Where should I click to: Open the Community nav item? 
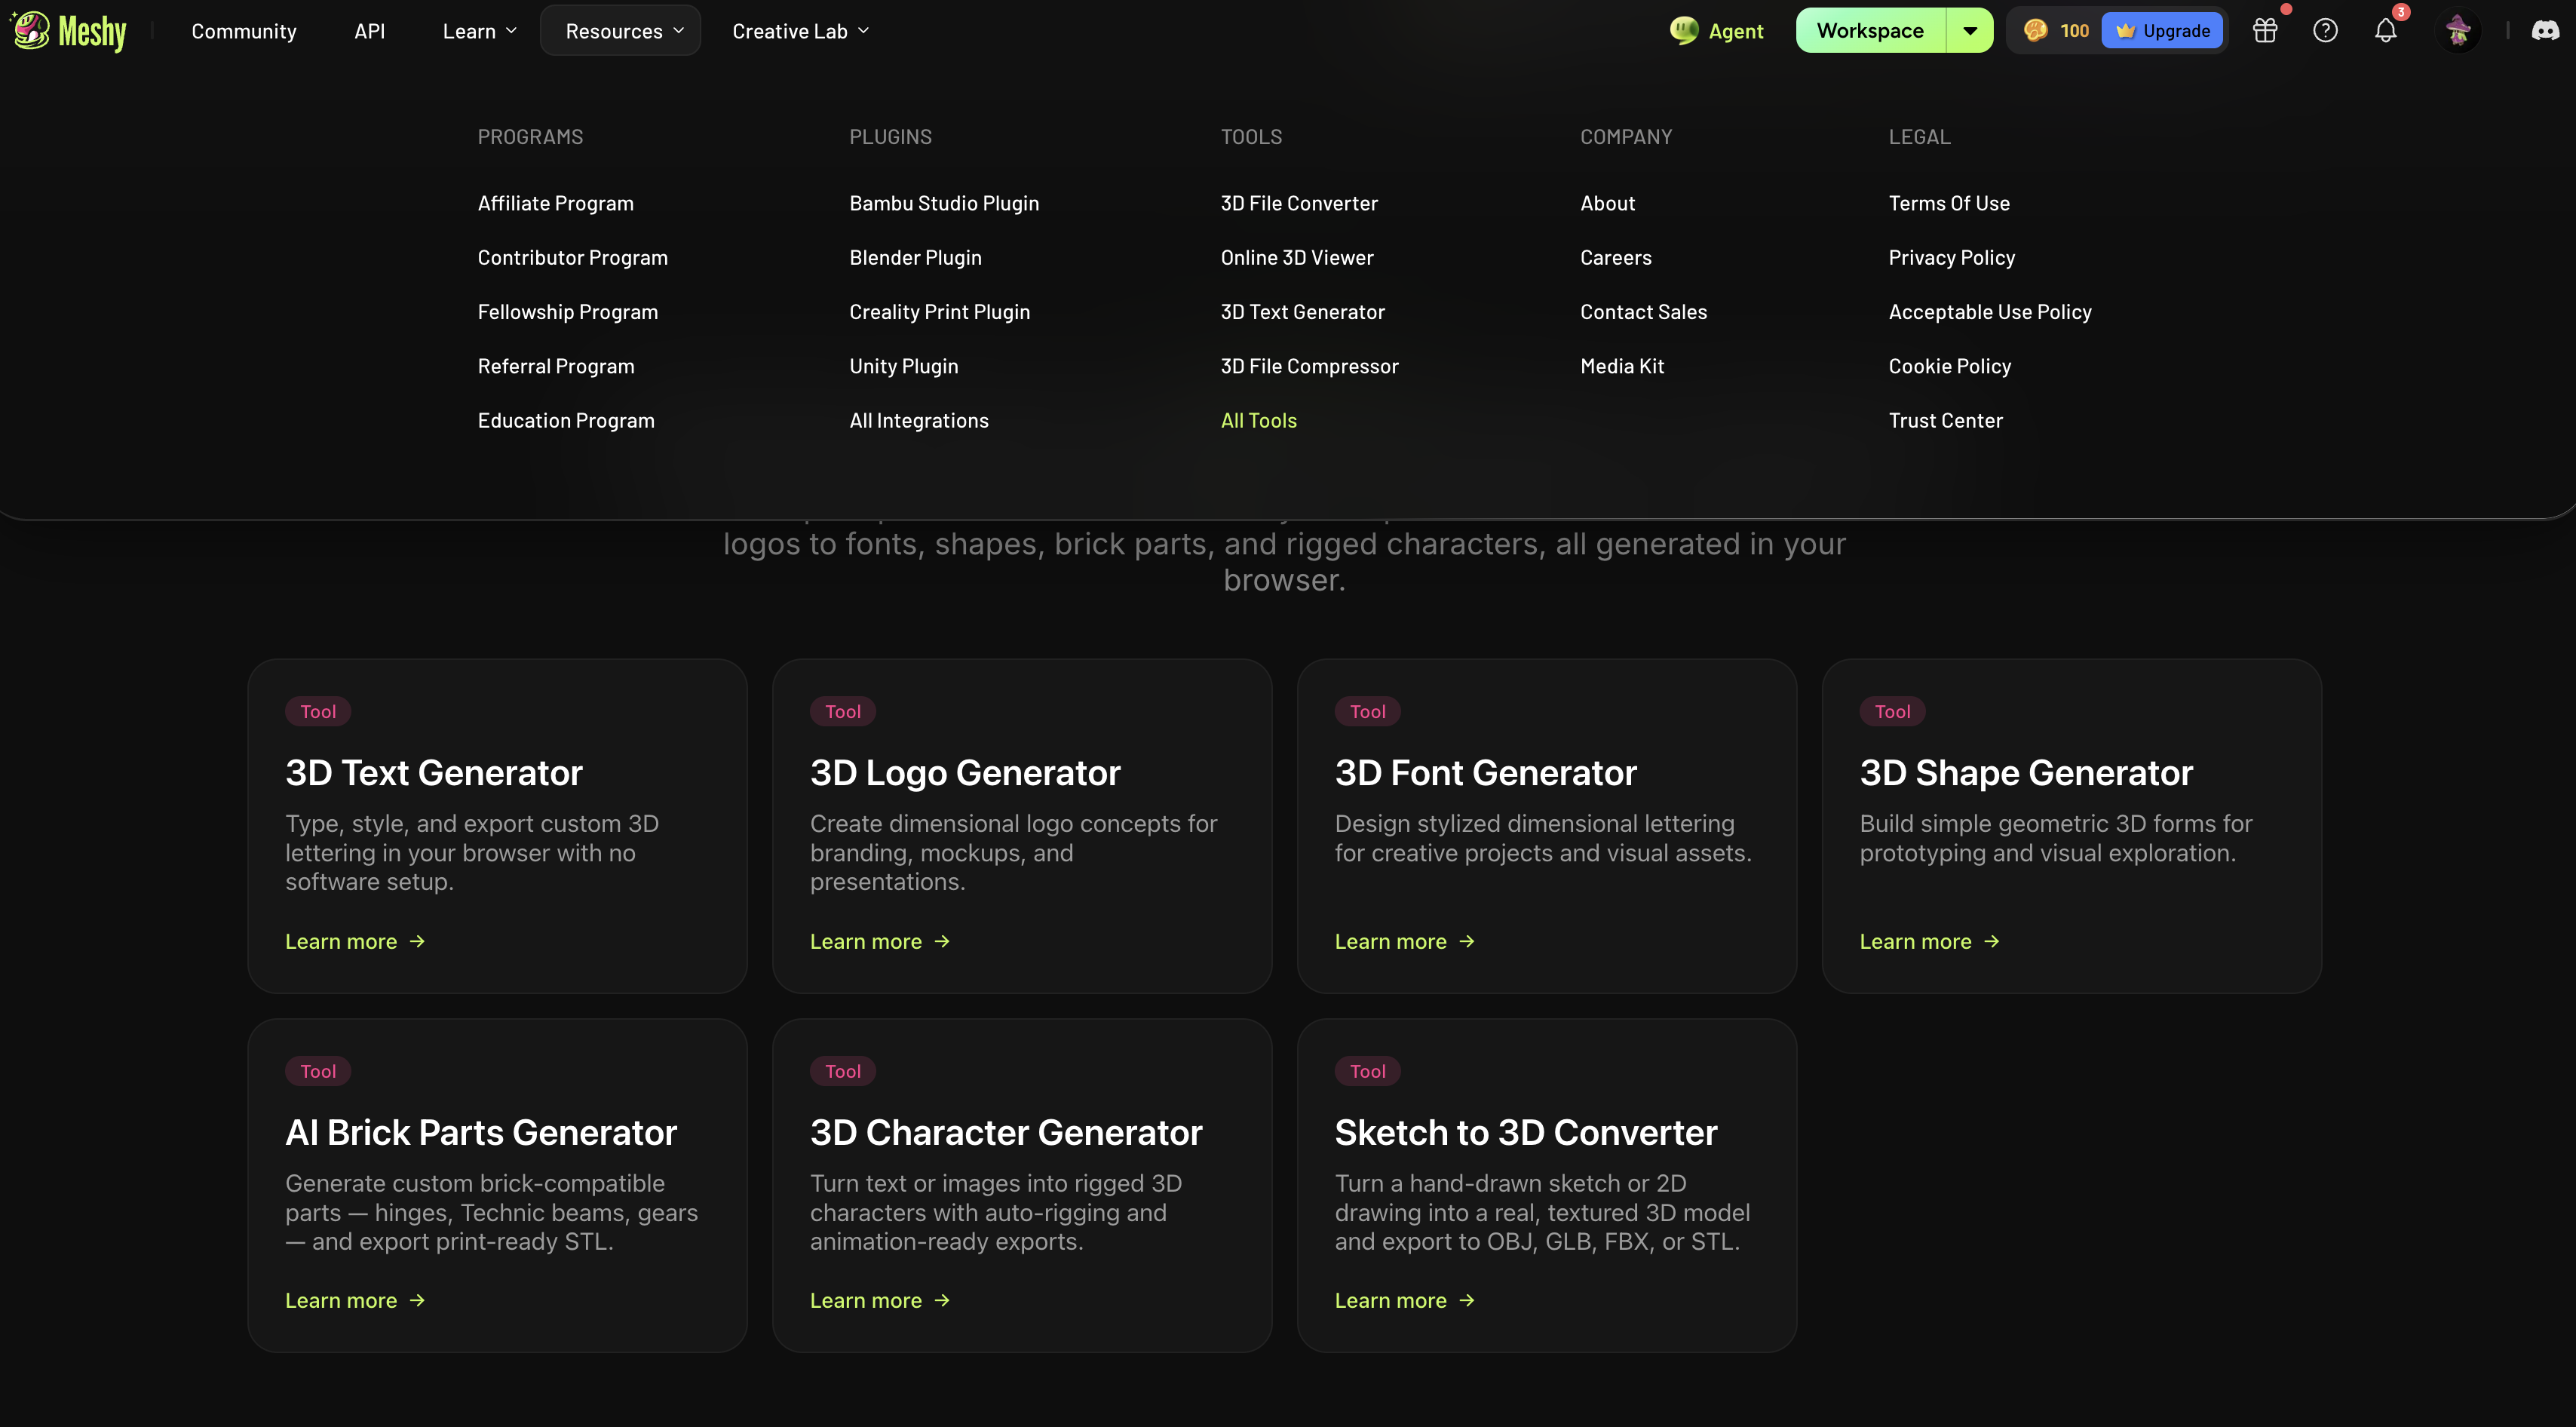244,31
